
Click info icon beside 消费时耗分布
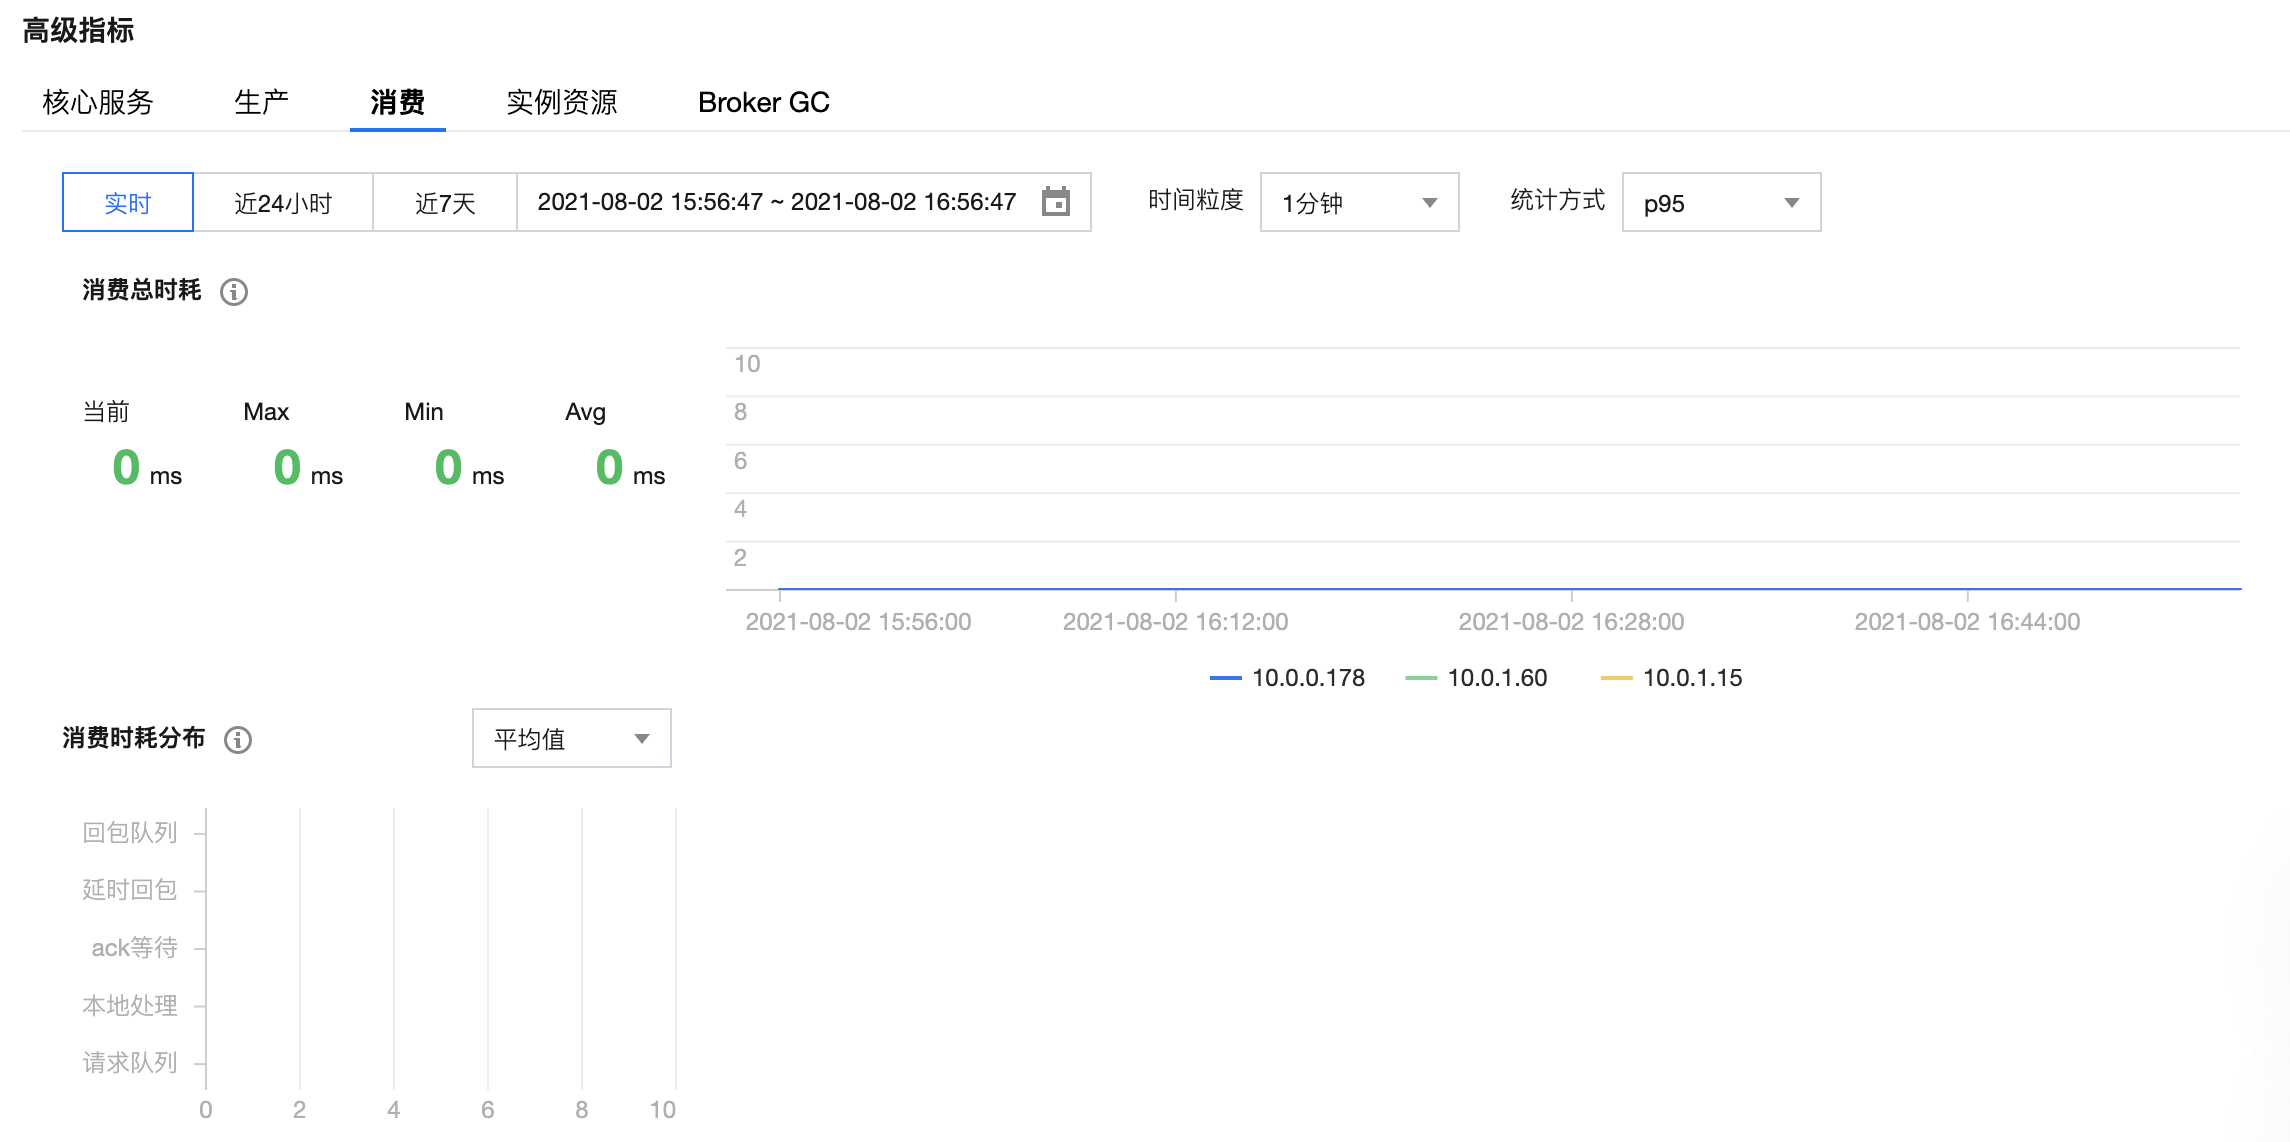(x=238, y=740)
